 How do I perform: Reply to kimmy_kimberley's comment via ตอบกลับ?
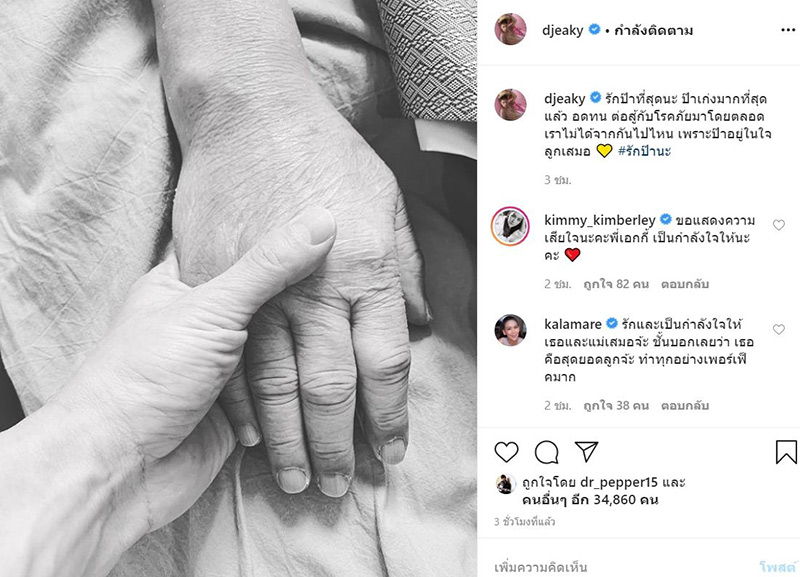point(685,284)
